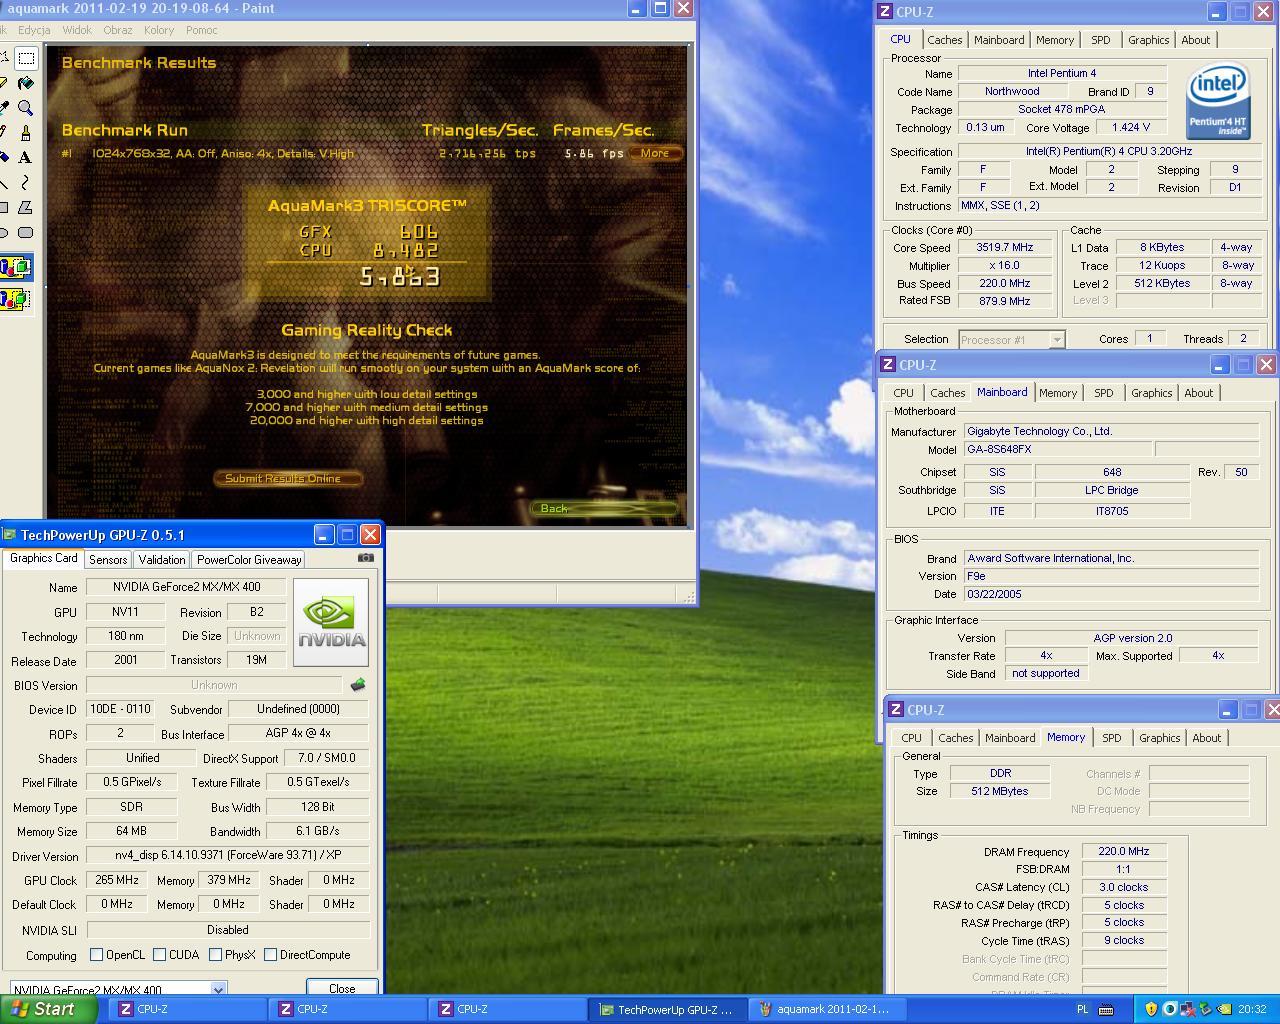This screenshot has width=1280, height=1024.
Task: Click the GPU name field NVIDIA GeForce2 MX/MX 400
Action: point(186,587)
